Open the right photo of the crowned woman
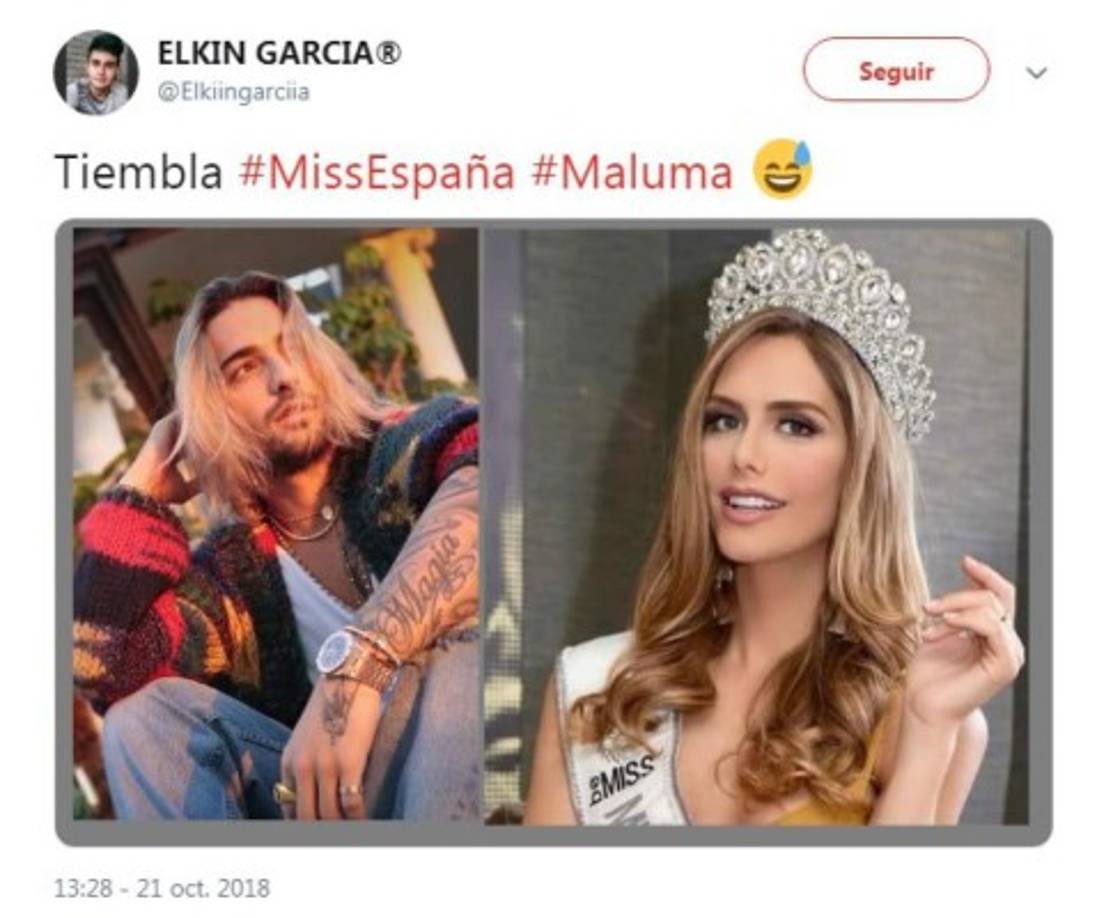Image resolution: width=1113 pixels, height=918 pixels. pyautogui.click(x=757, y=526)
